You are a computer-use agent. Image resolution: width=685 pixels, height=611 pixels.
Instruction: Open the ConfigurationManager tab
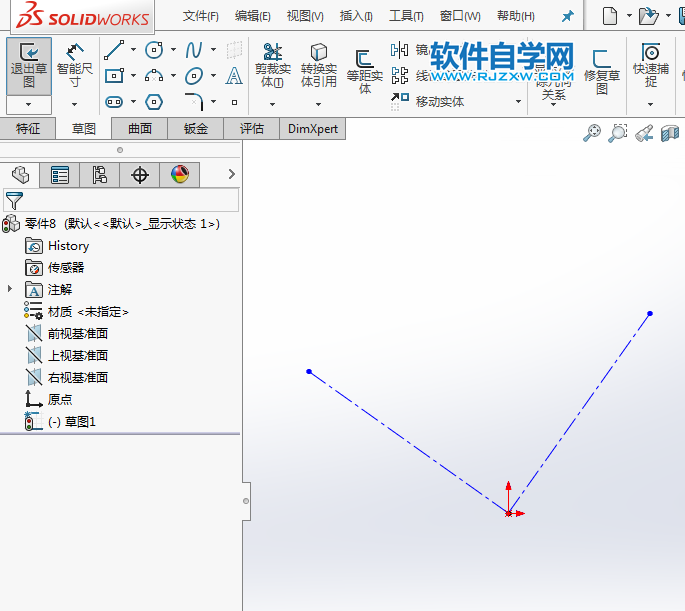100,175
